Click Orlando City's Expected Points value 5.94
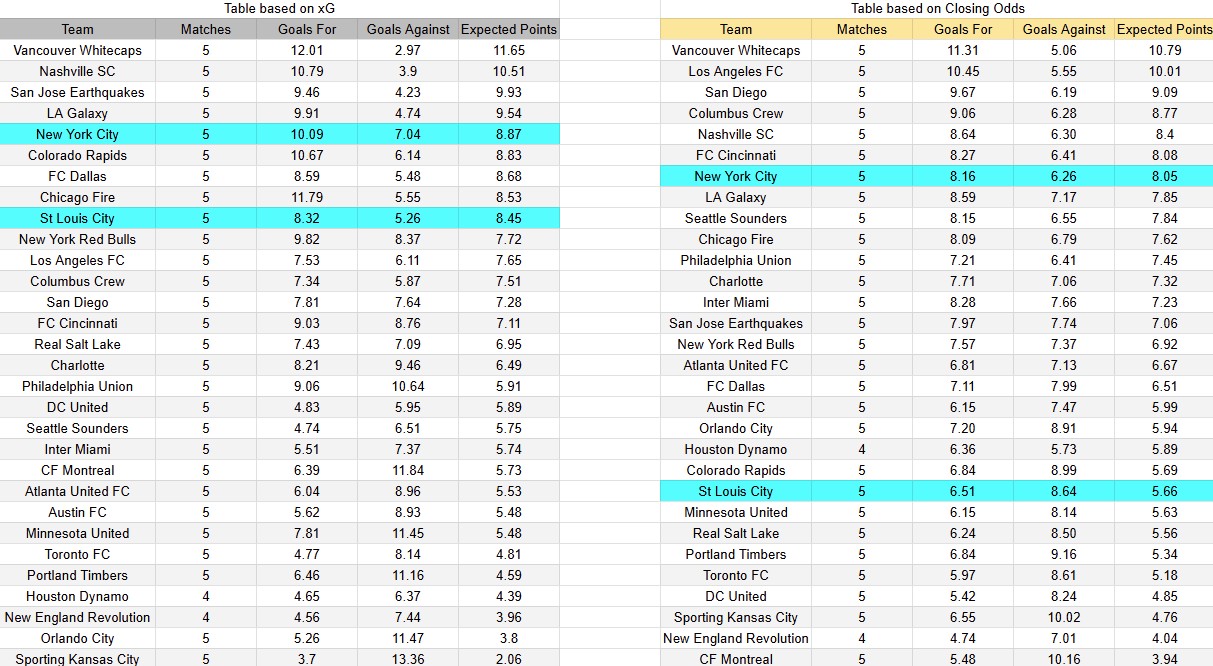Screen dimensions: 1213x666 pos(1162,428)
